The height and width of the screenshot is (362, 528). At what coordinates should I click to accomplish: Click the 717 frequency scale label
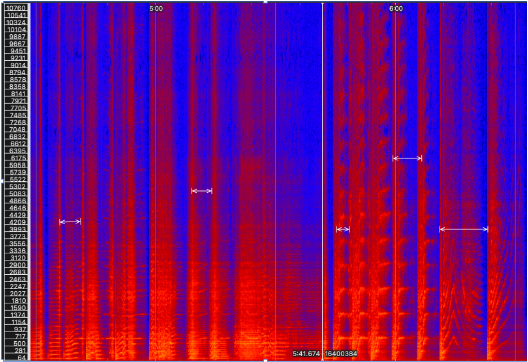pyautogui.click(x=16, y=336)
